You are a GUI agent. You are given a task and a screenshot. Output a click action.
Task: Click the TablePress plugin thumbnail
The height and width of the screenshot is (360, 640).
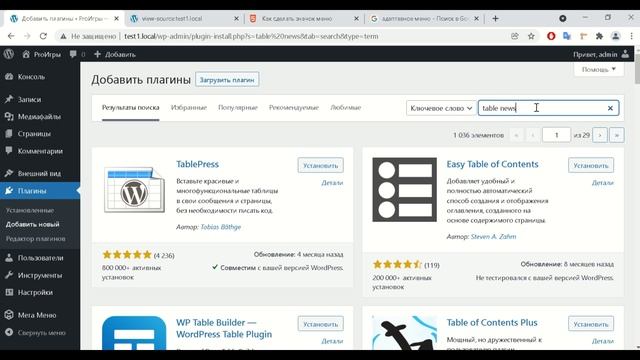tap(135, 190)
